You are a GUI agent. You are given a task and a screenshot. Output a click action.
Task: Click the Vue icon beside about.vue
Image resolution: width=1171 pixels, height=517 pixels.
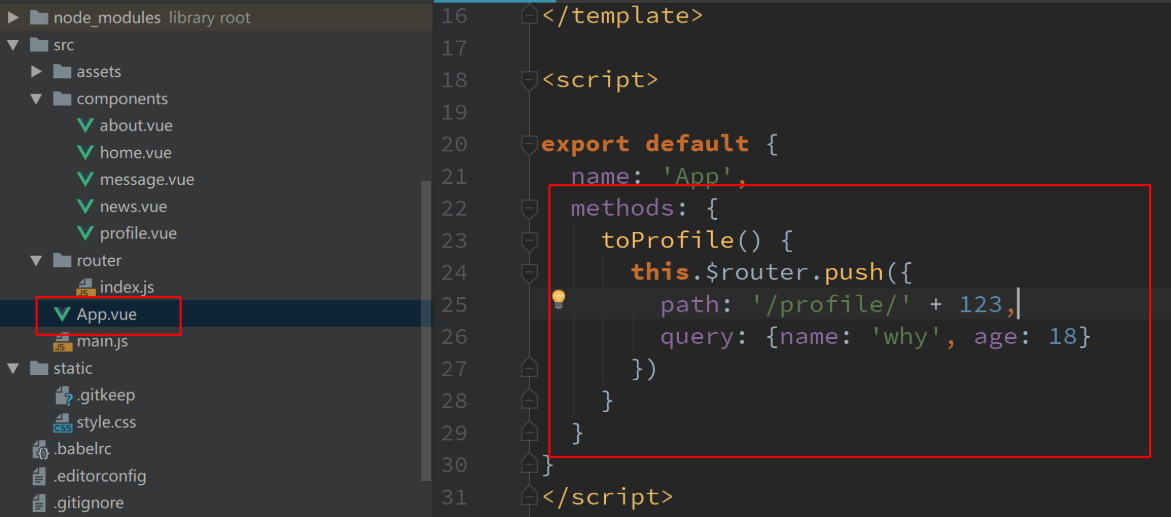[86, 126]
